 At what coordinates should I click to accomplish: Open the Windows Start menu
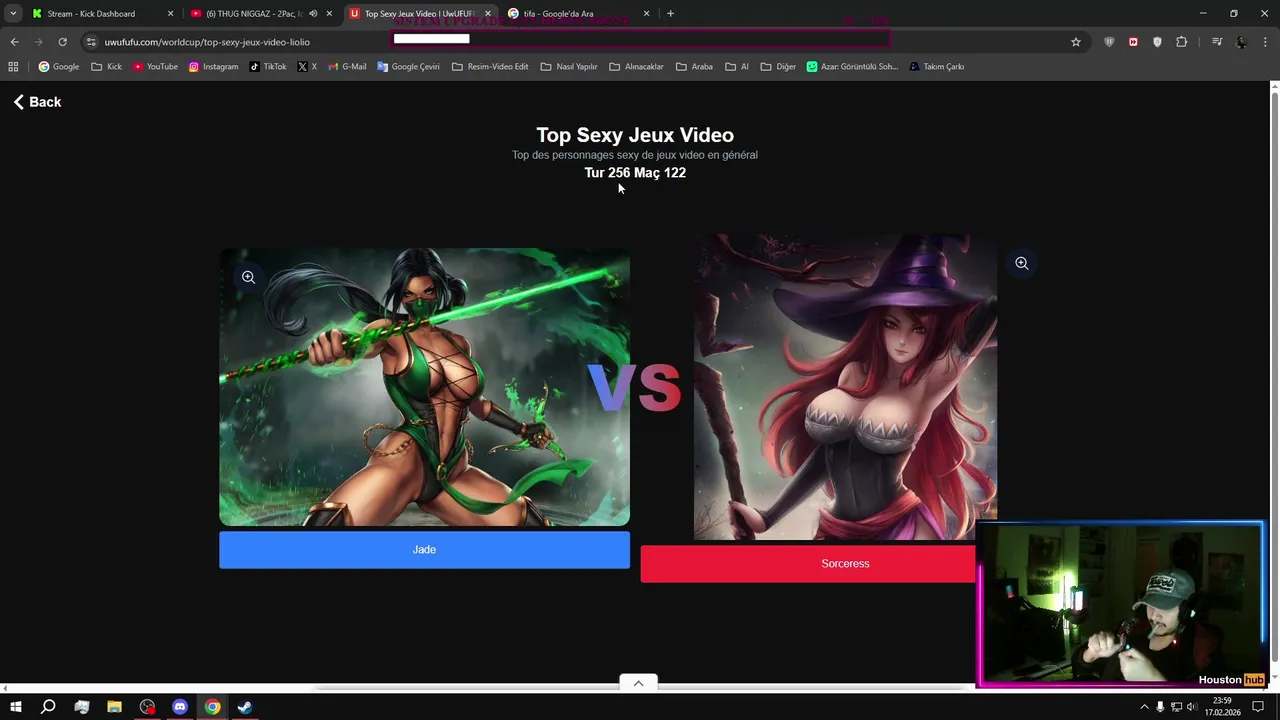click(x=15, y=707)
